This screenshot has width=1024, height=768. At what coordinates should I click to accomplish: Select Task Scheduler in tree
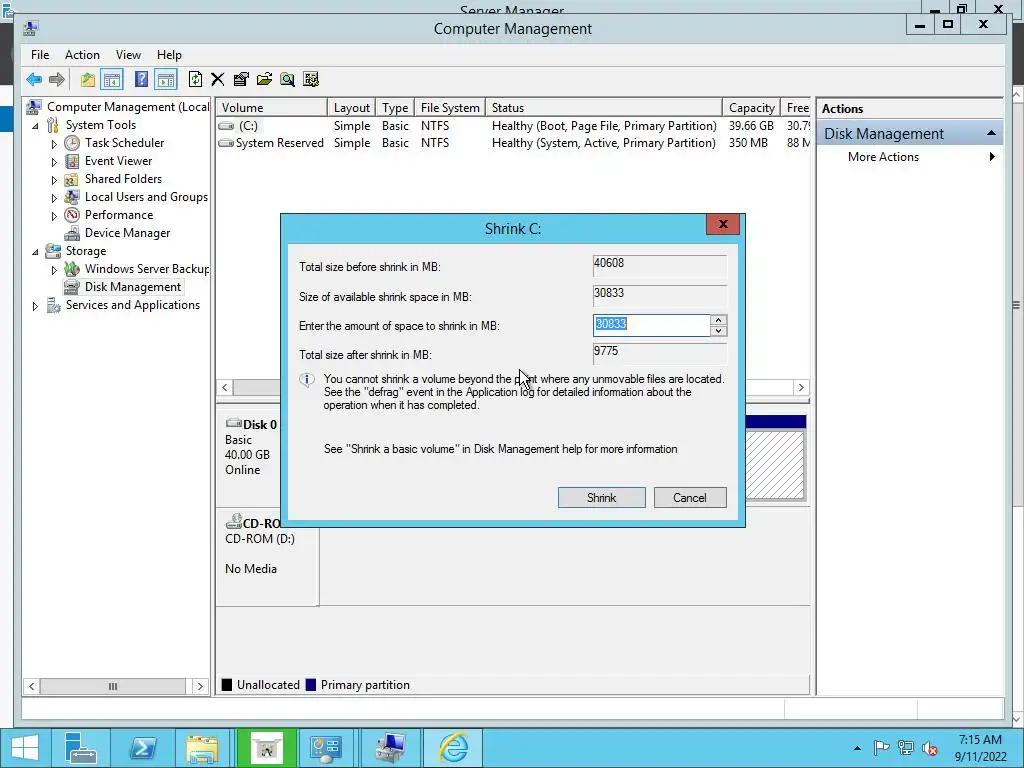pos(124,143)
